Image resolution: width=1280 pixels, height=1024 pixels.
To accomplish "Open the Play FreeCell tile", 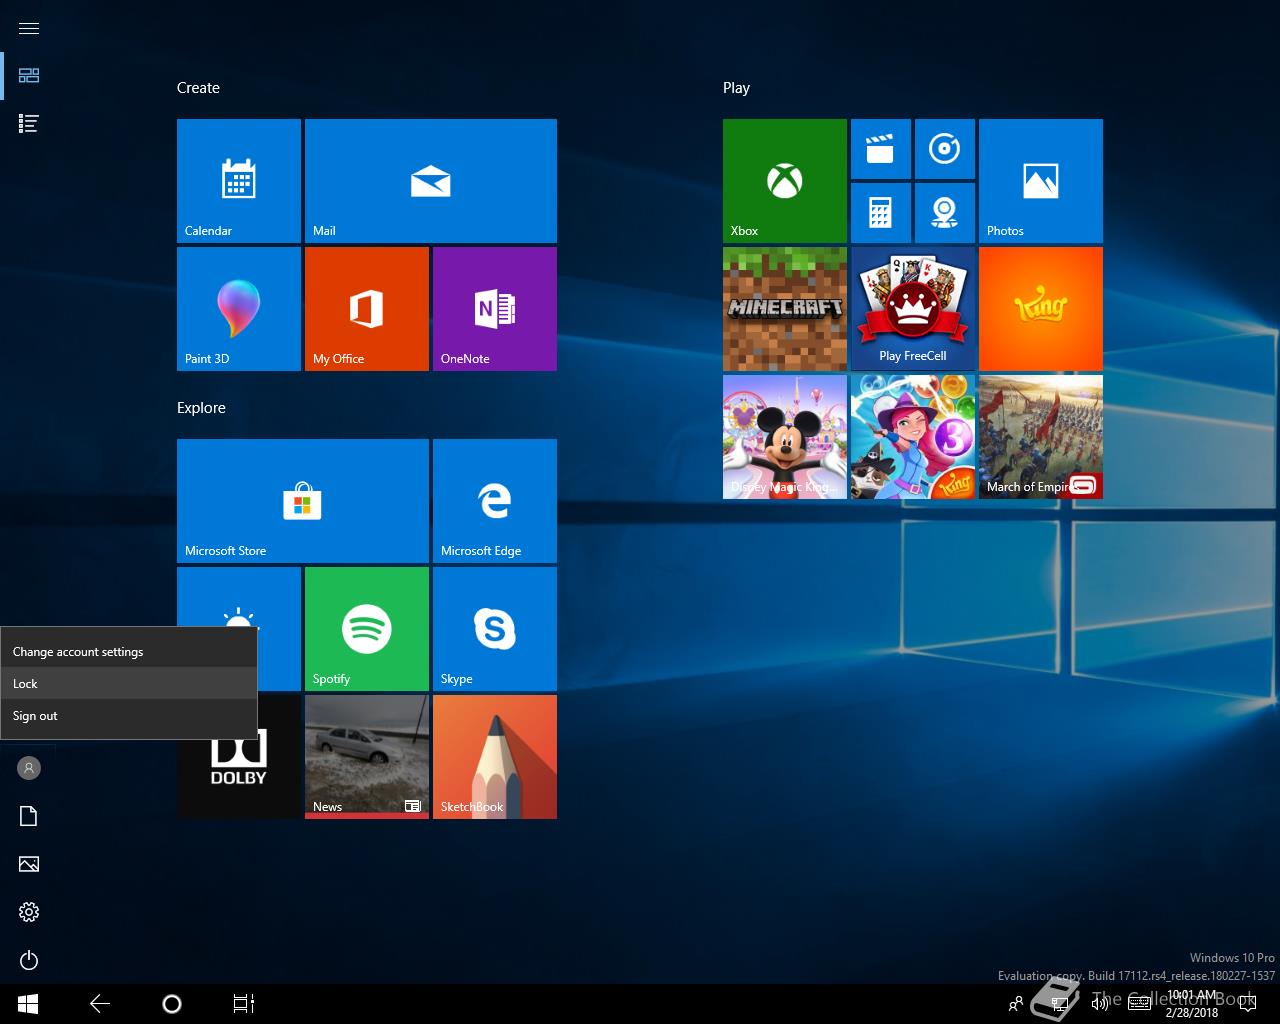I will point(913,309).
